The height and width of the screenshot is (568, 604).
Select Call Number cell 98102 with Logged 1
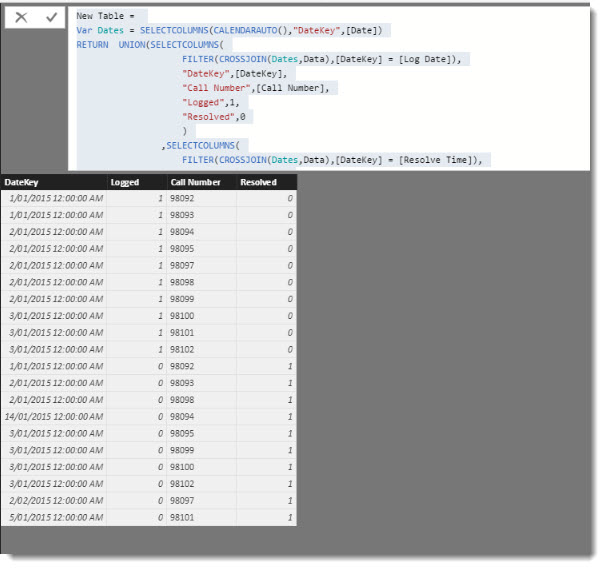click(x=201, y=349)
